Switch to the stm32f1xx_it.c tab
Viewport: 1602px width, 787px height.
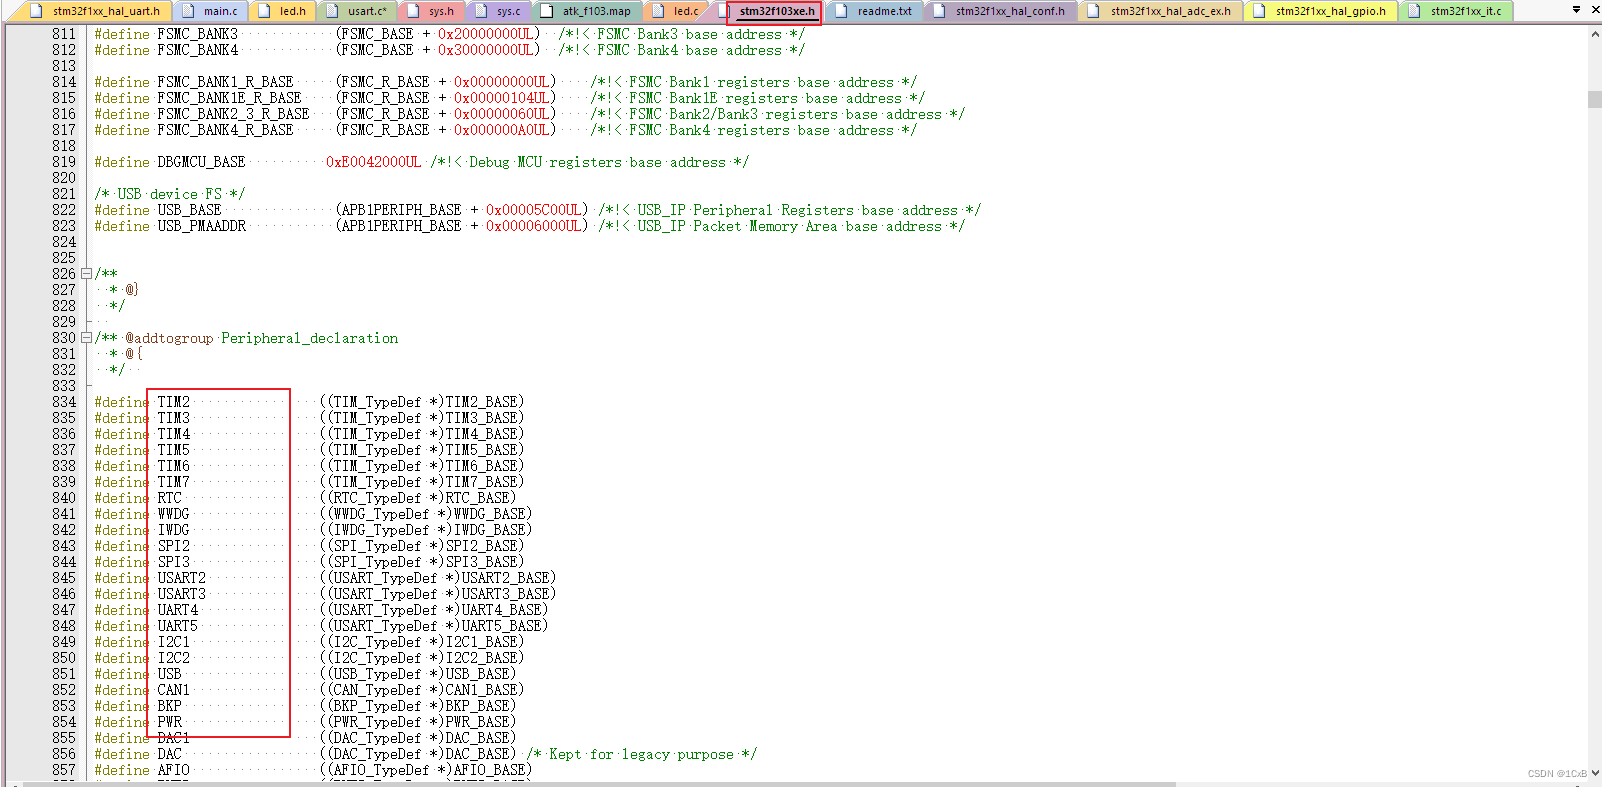[1457, 11]
